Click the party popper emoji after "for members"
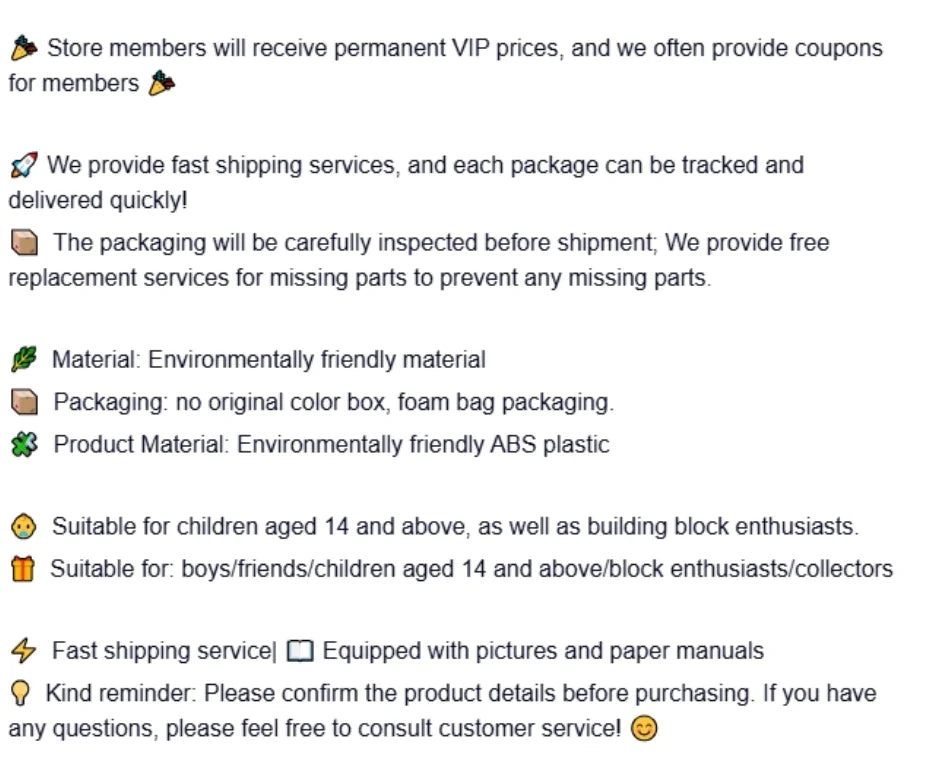The image size is (947, 778). click(161, 84)
